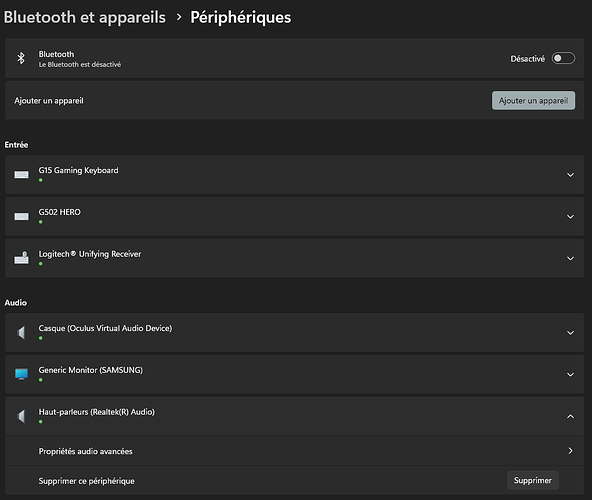This screenshot has width=592, height=500.
Task: Click the Supprimer button
Action: (532, 480)
